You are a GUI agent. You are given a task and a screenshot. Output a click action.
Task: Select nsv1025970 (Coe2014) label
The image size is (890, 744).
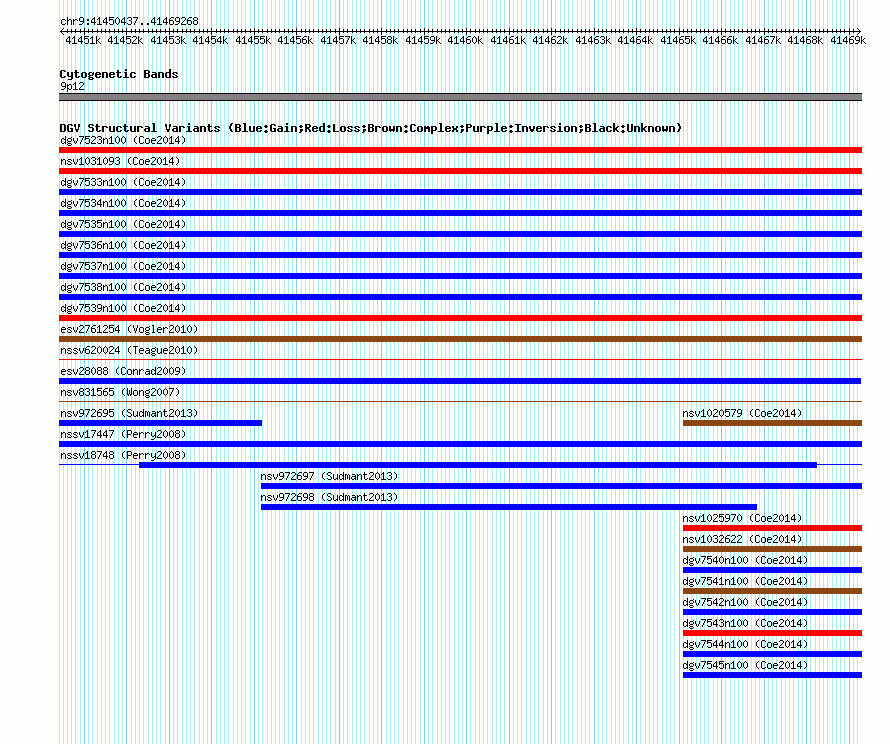coord(742,518)
